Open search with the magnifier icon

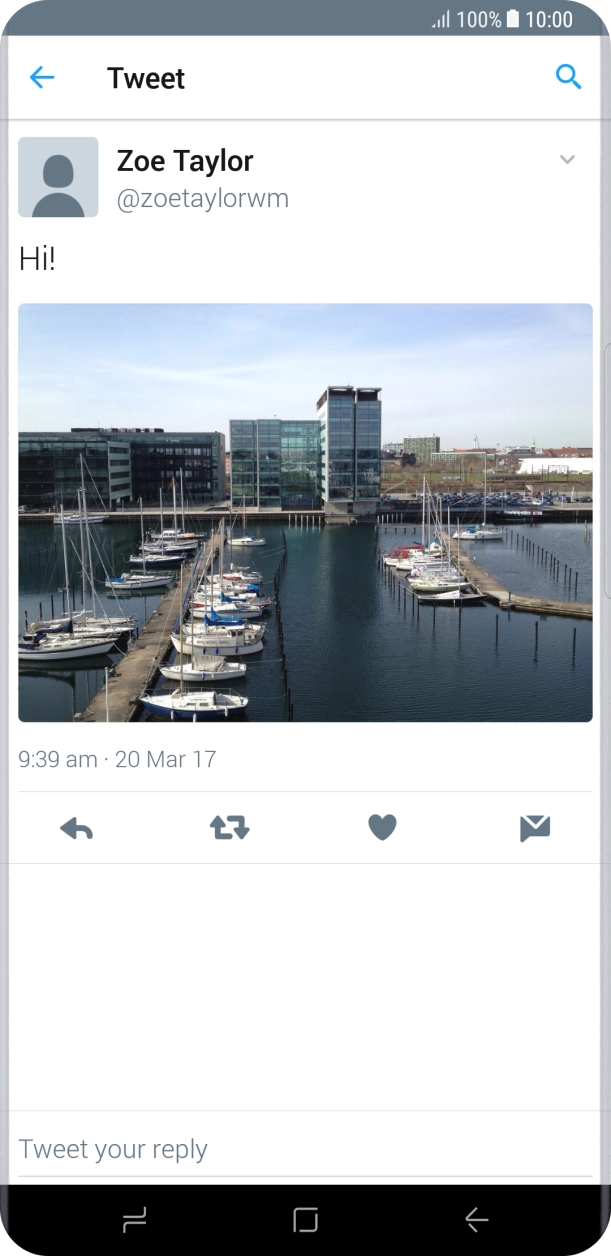[568, 77]
